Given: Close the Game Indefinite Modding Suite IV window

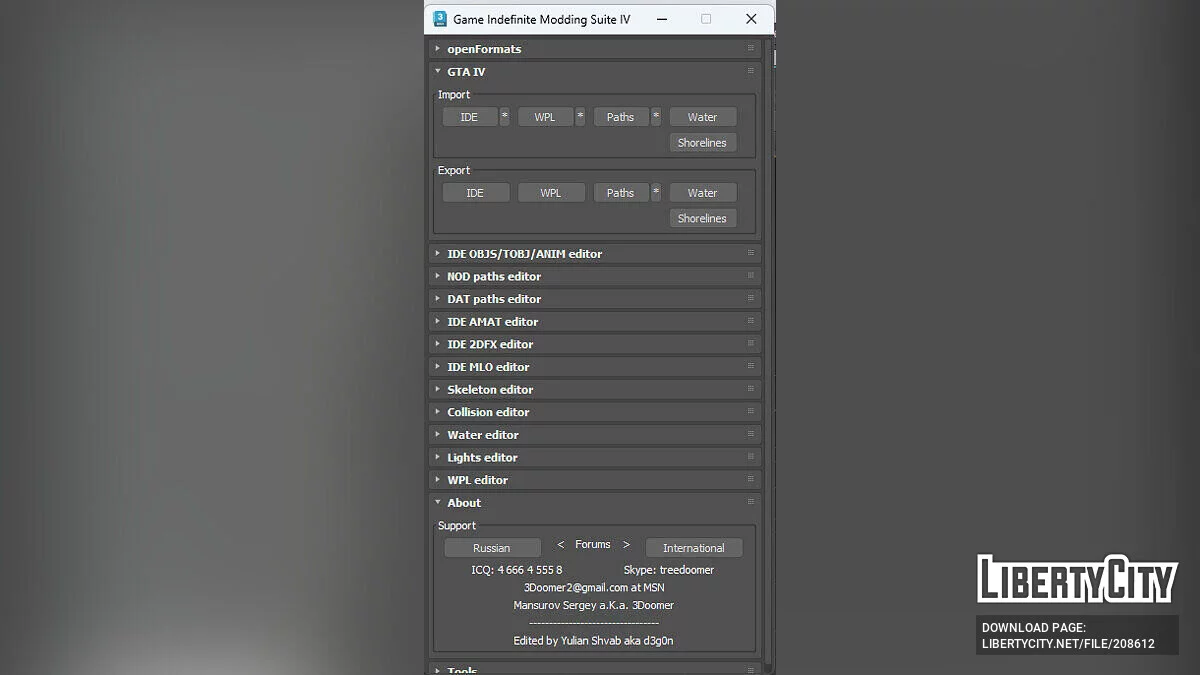Looking at the screenshot, I should tap(751, 19).
